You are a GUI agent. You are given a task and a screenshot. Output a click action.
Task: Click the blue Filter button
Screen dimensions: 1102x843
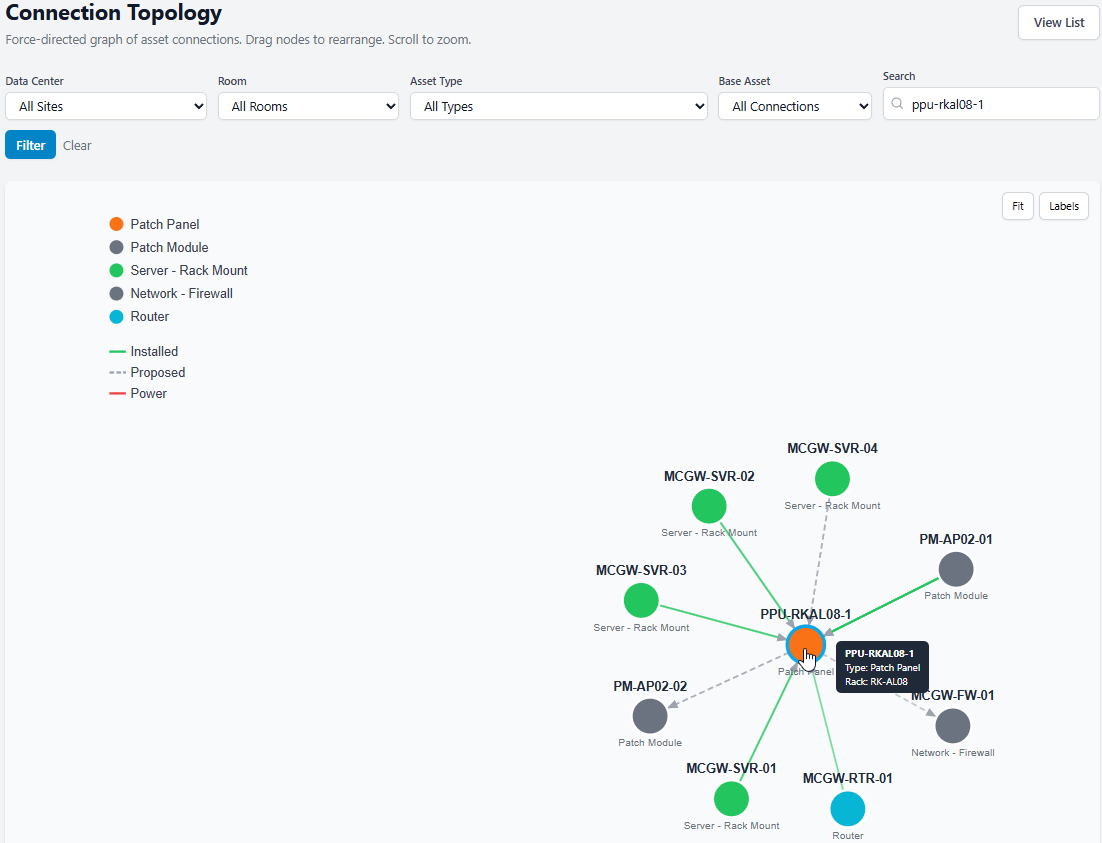tap(30, 145)
